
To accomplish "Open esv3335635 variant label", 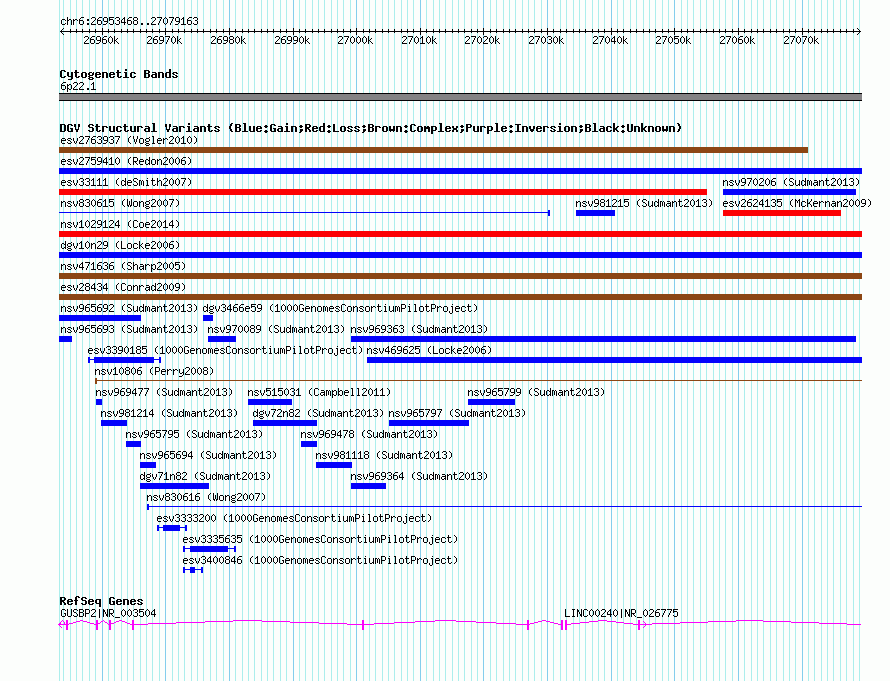I will 320,539.
